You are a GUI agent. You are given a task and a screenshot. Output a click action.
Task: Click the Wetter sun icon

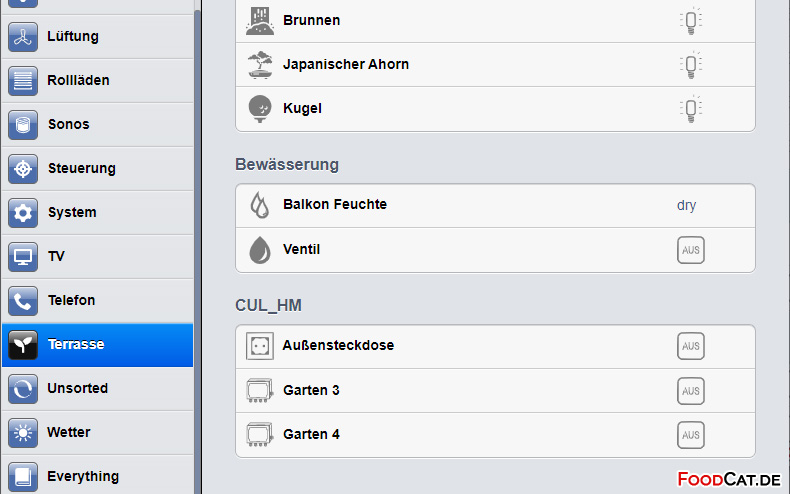point(23,433)
